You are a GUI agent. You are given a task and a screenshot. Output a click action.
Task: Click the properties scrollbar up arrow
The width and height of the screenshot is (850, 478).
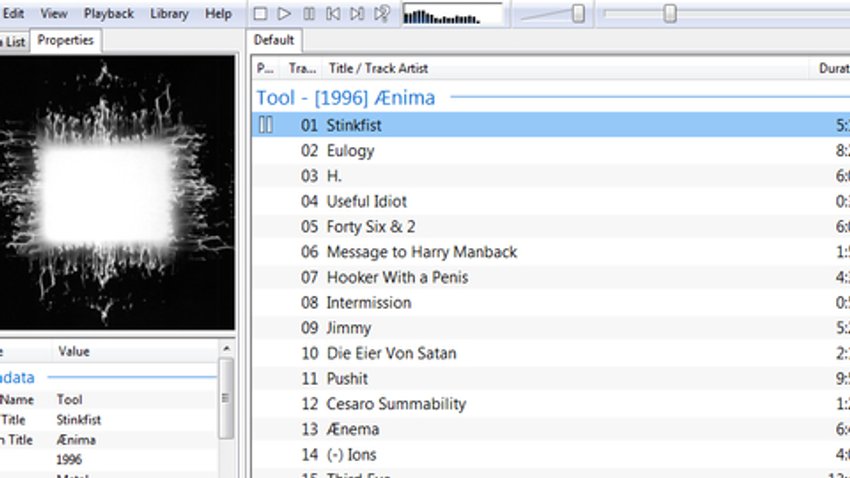tap(227, 348)
